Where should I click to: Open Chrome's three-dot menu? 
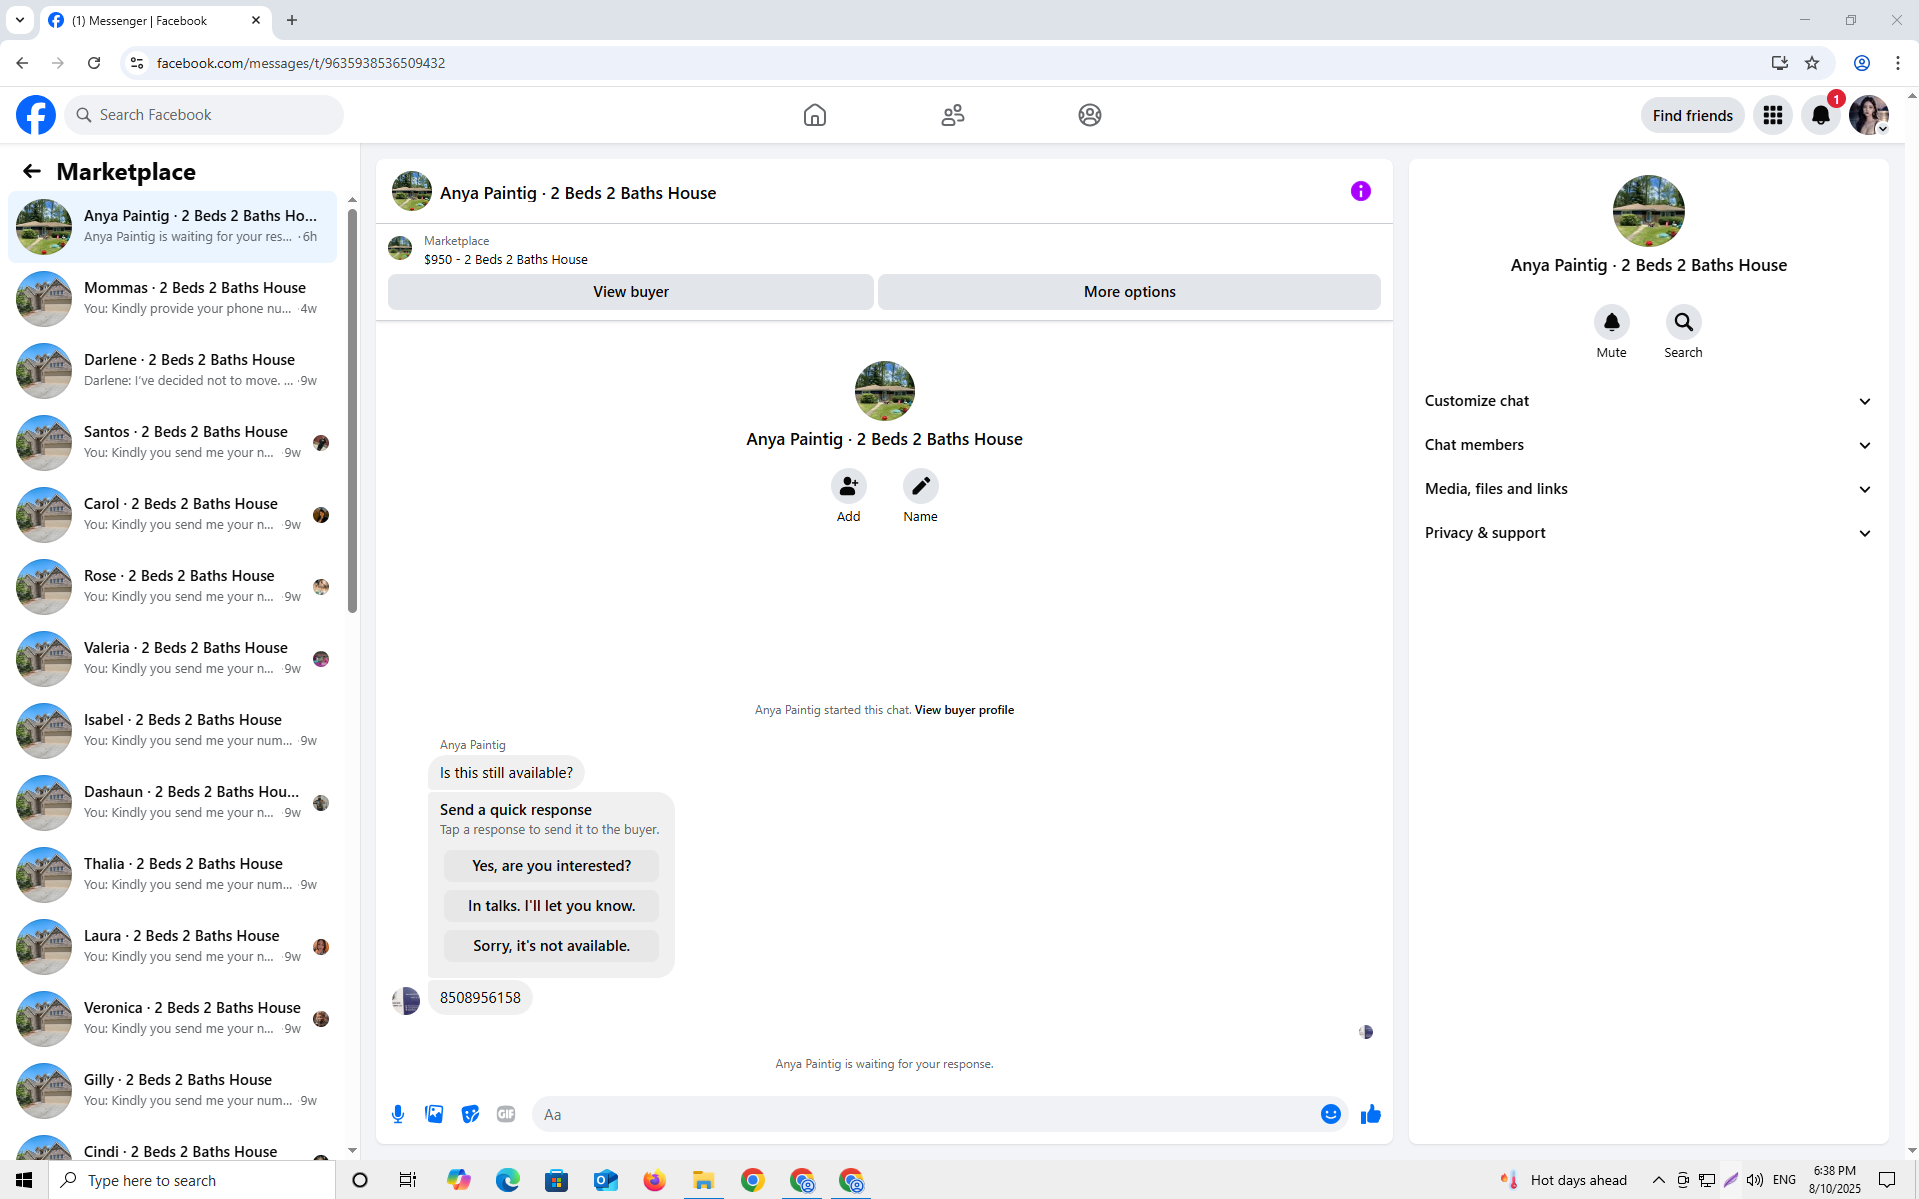[1897, 63]
